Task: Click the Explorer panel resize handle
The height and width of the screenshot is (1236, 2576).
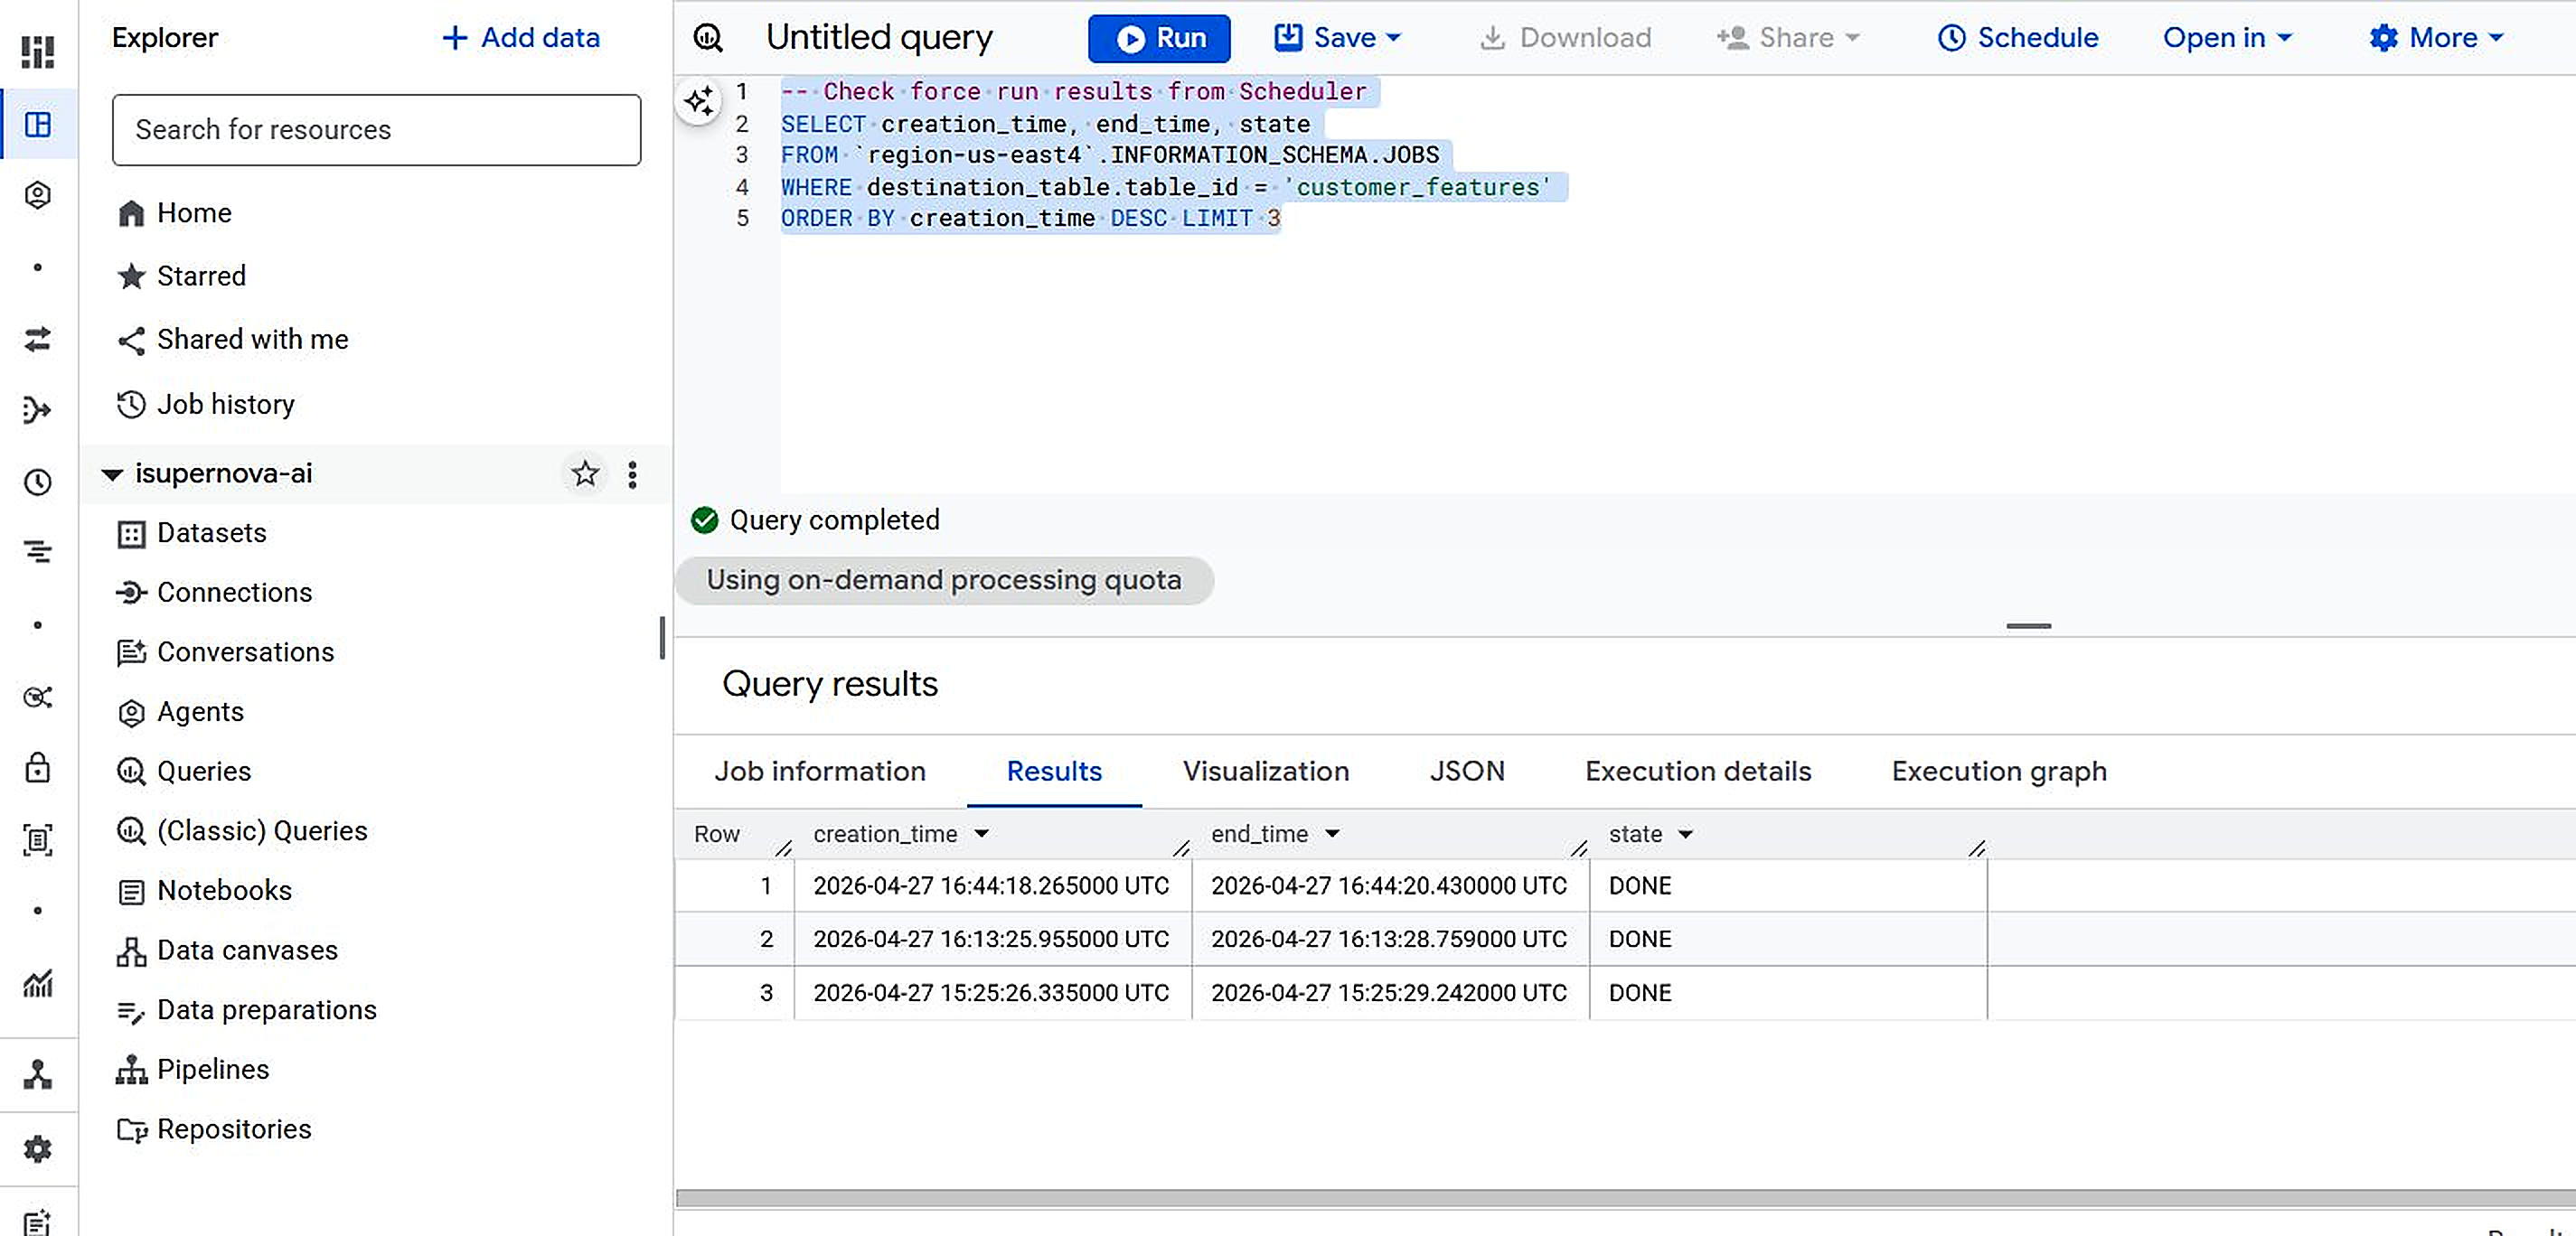Action: [662, 638]
